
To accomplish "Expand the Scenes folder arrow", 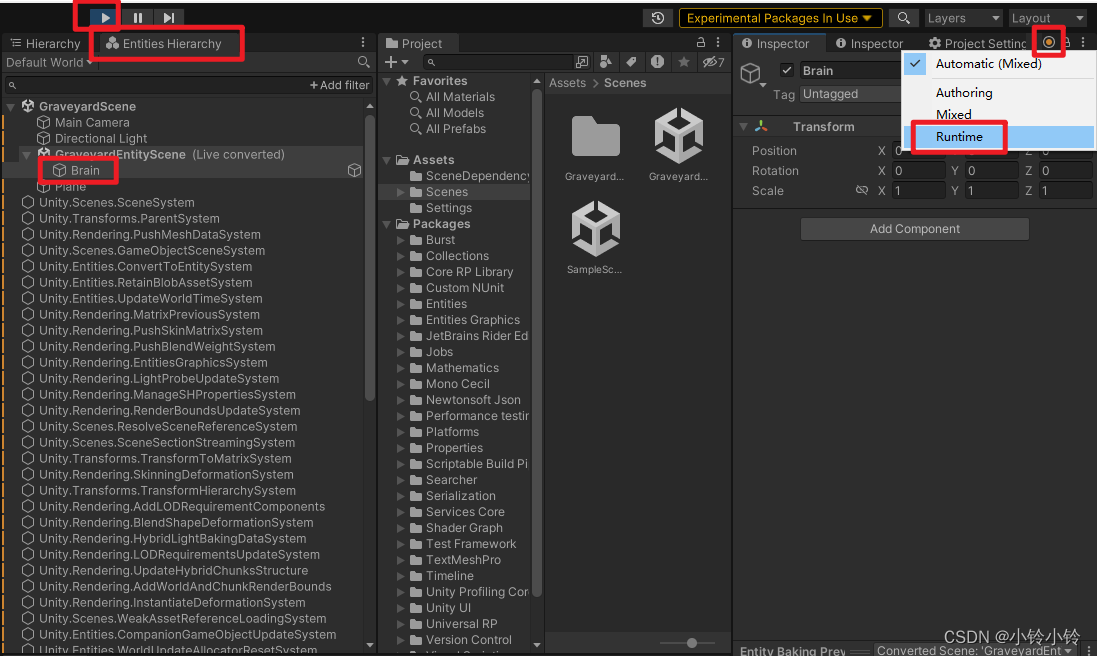I will point(401,192).
